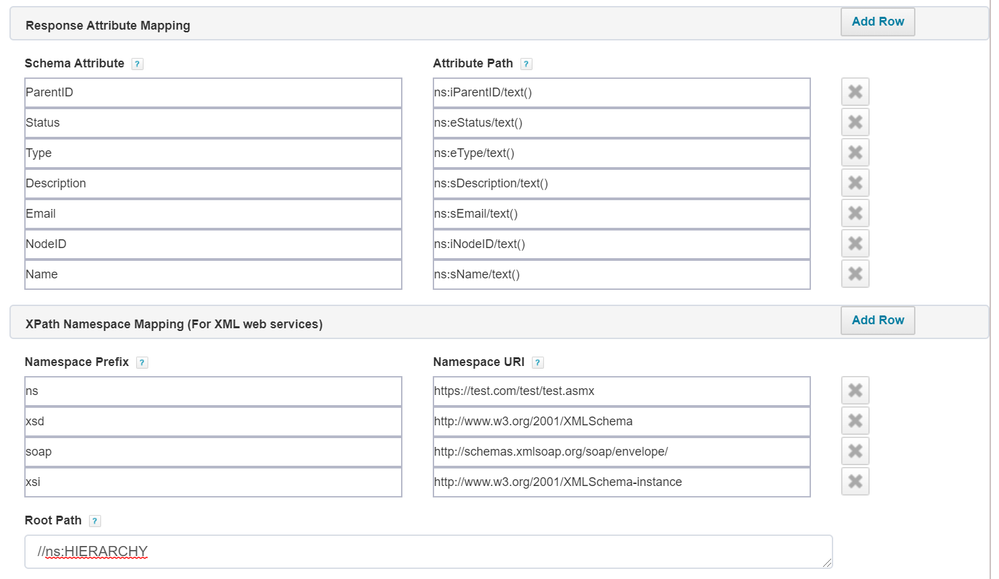Select the https://test.com/test/test.asmx URI field
The width and height of the screenshot is (999, 579).
point(621,391)
